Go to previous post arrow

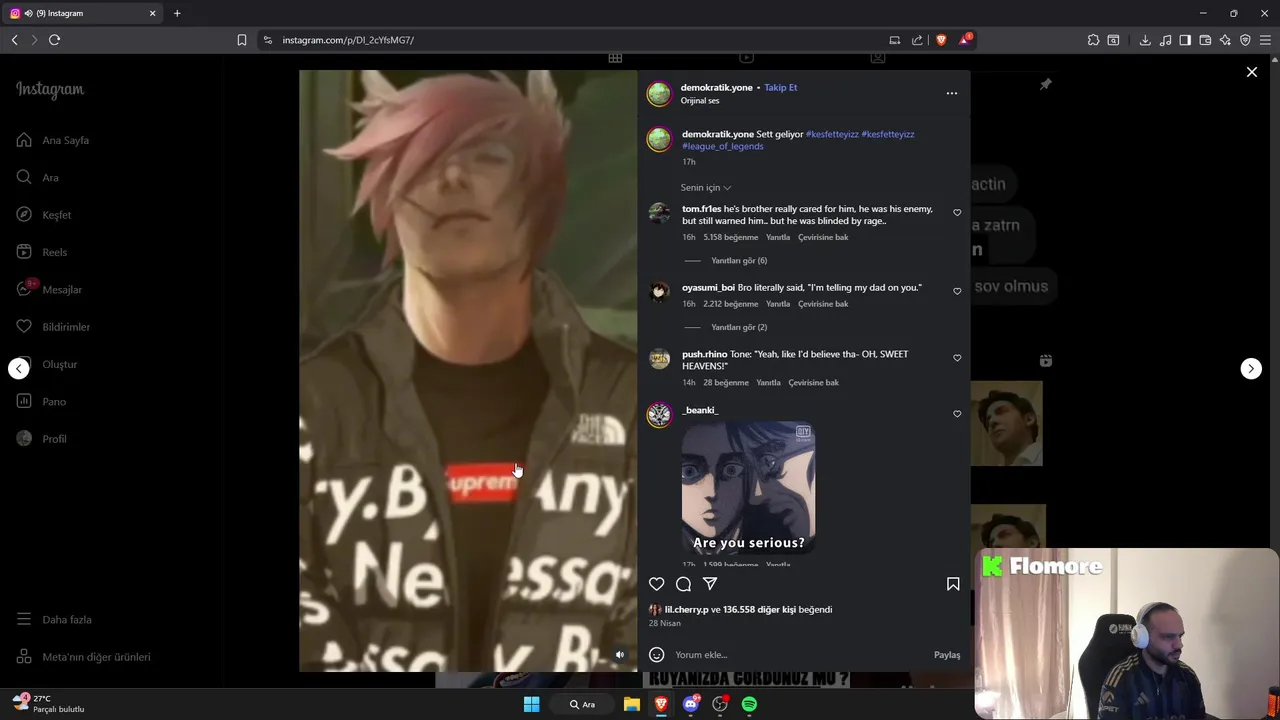click(19, 368)
